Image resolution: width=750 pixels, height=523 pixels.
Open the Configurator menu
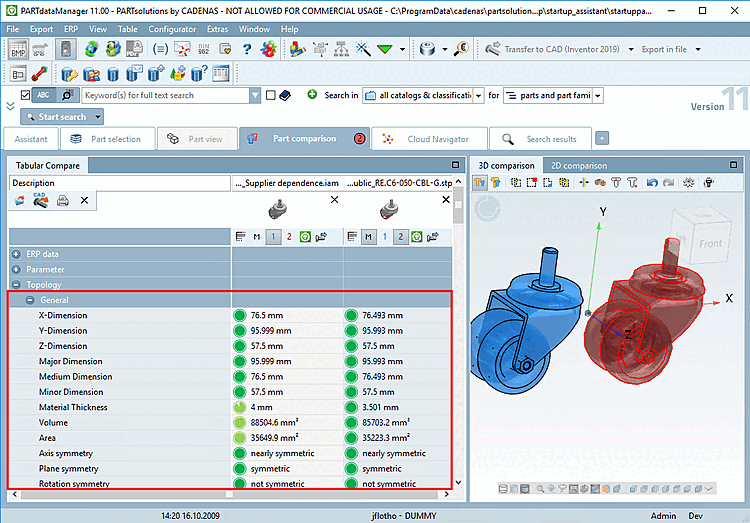point(172,29)
